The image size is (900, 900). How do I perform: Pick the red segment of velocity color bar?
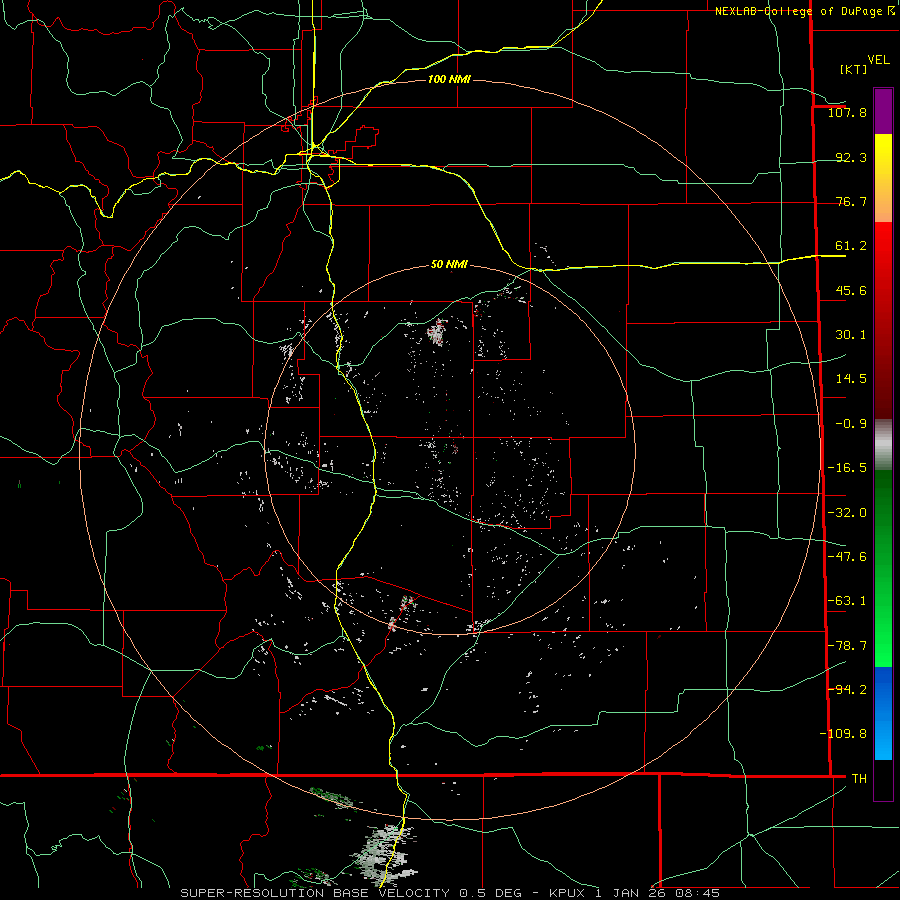(883, 320)
